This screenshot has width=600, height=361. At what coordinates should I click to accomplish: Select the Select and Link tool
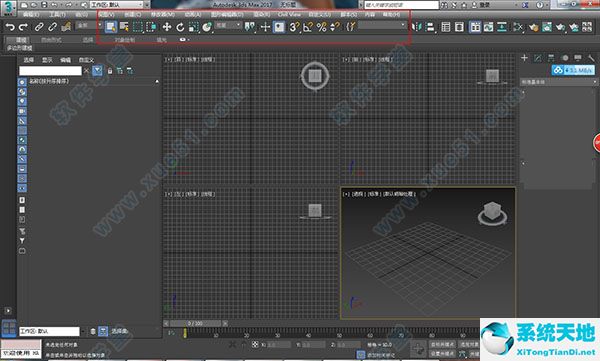39,27
